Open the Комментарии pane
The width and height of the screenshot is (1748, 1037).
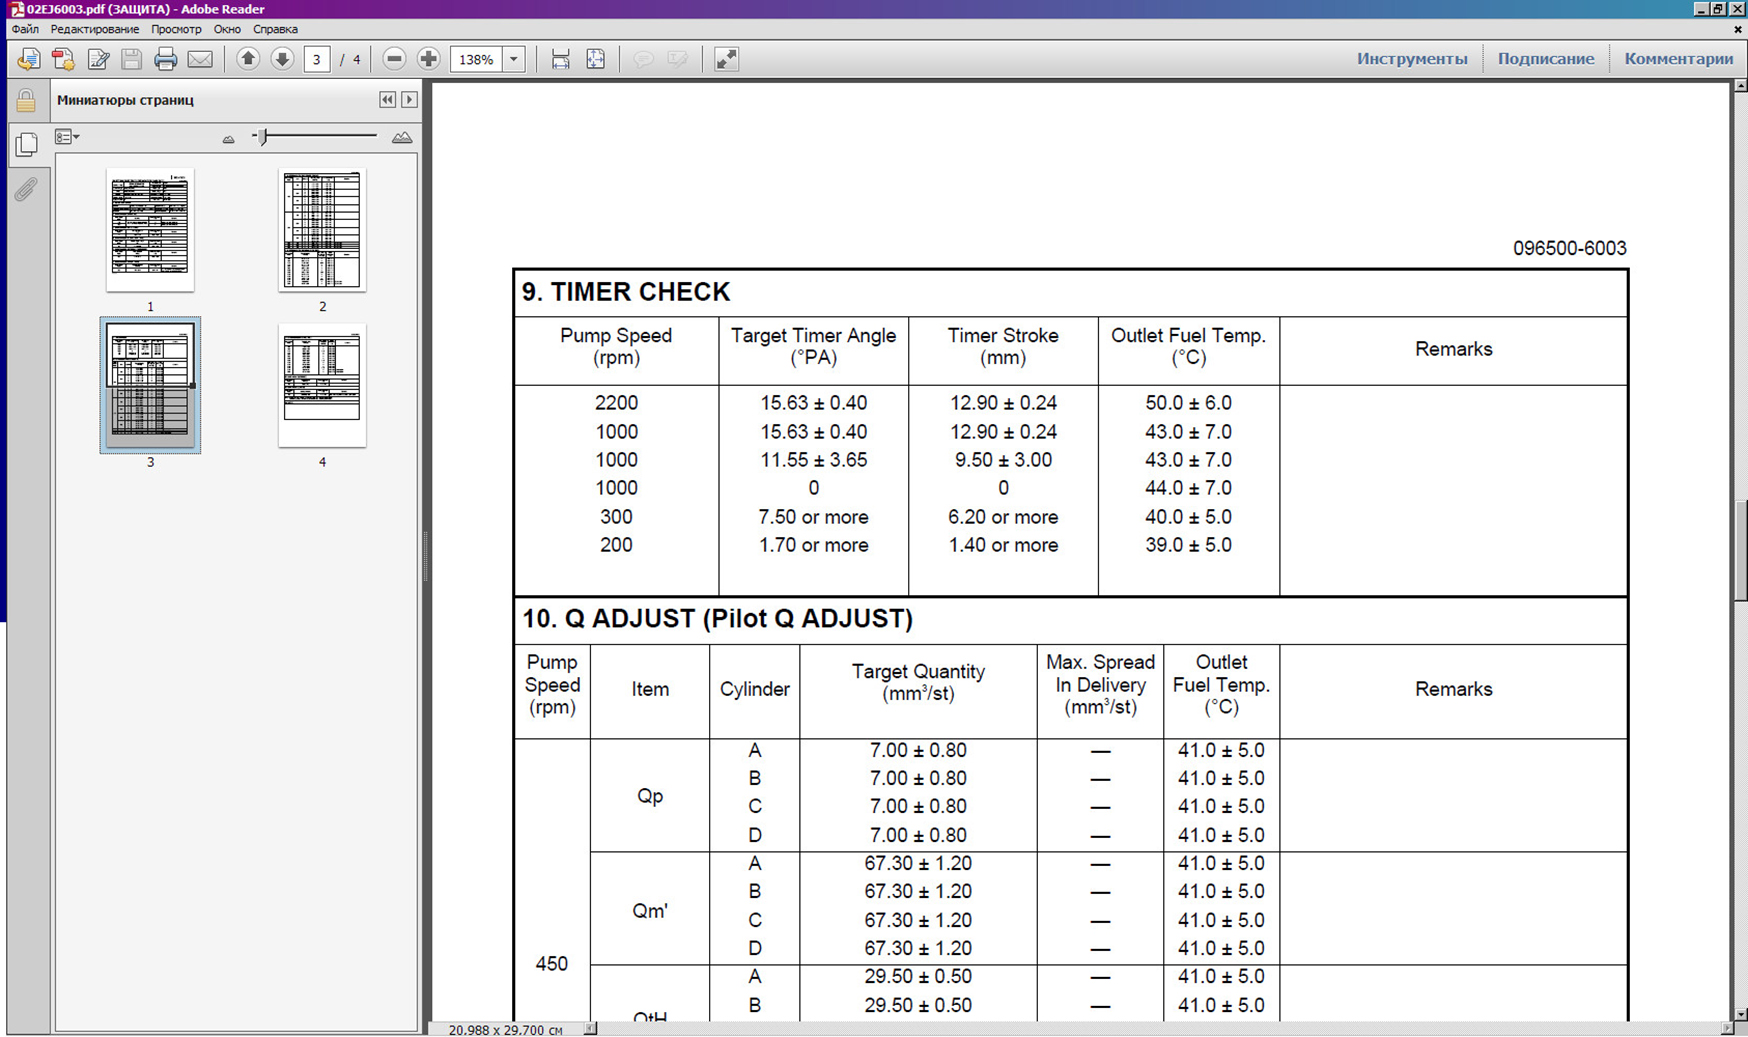[x=1678, y=59]
